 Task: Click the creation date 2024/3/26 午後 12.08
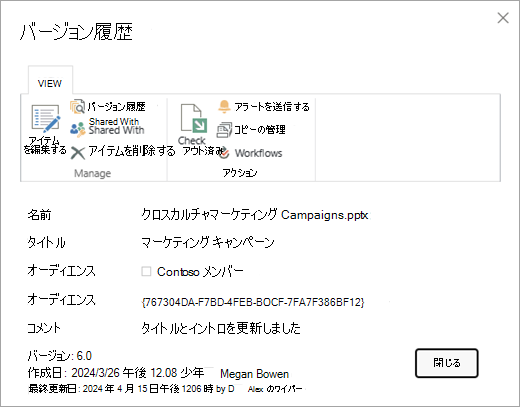point(124,373)
